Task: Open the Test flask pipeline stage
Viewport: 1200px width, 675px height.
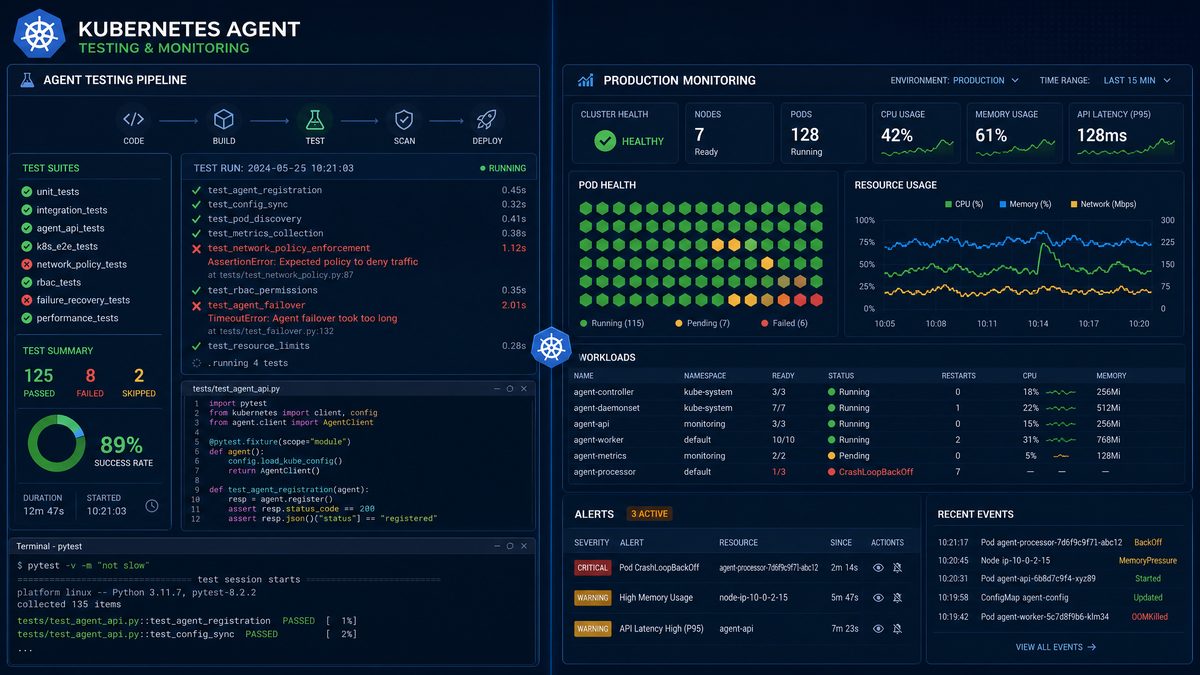Action: pyautogui.click(x=315, y=120)
